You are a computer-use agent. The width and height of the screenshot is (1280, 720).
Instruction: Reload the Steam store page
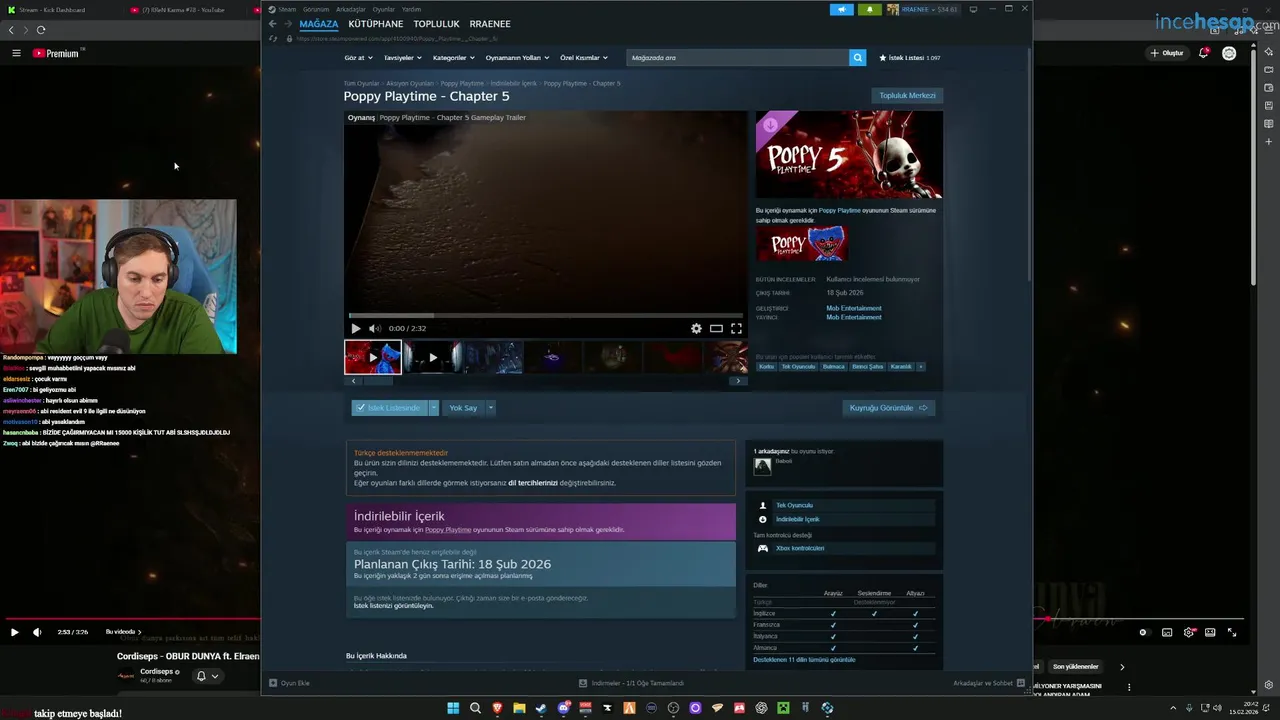tap(274, 39)
